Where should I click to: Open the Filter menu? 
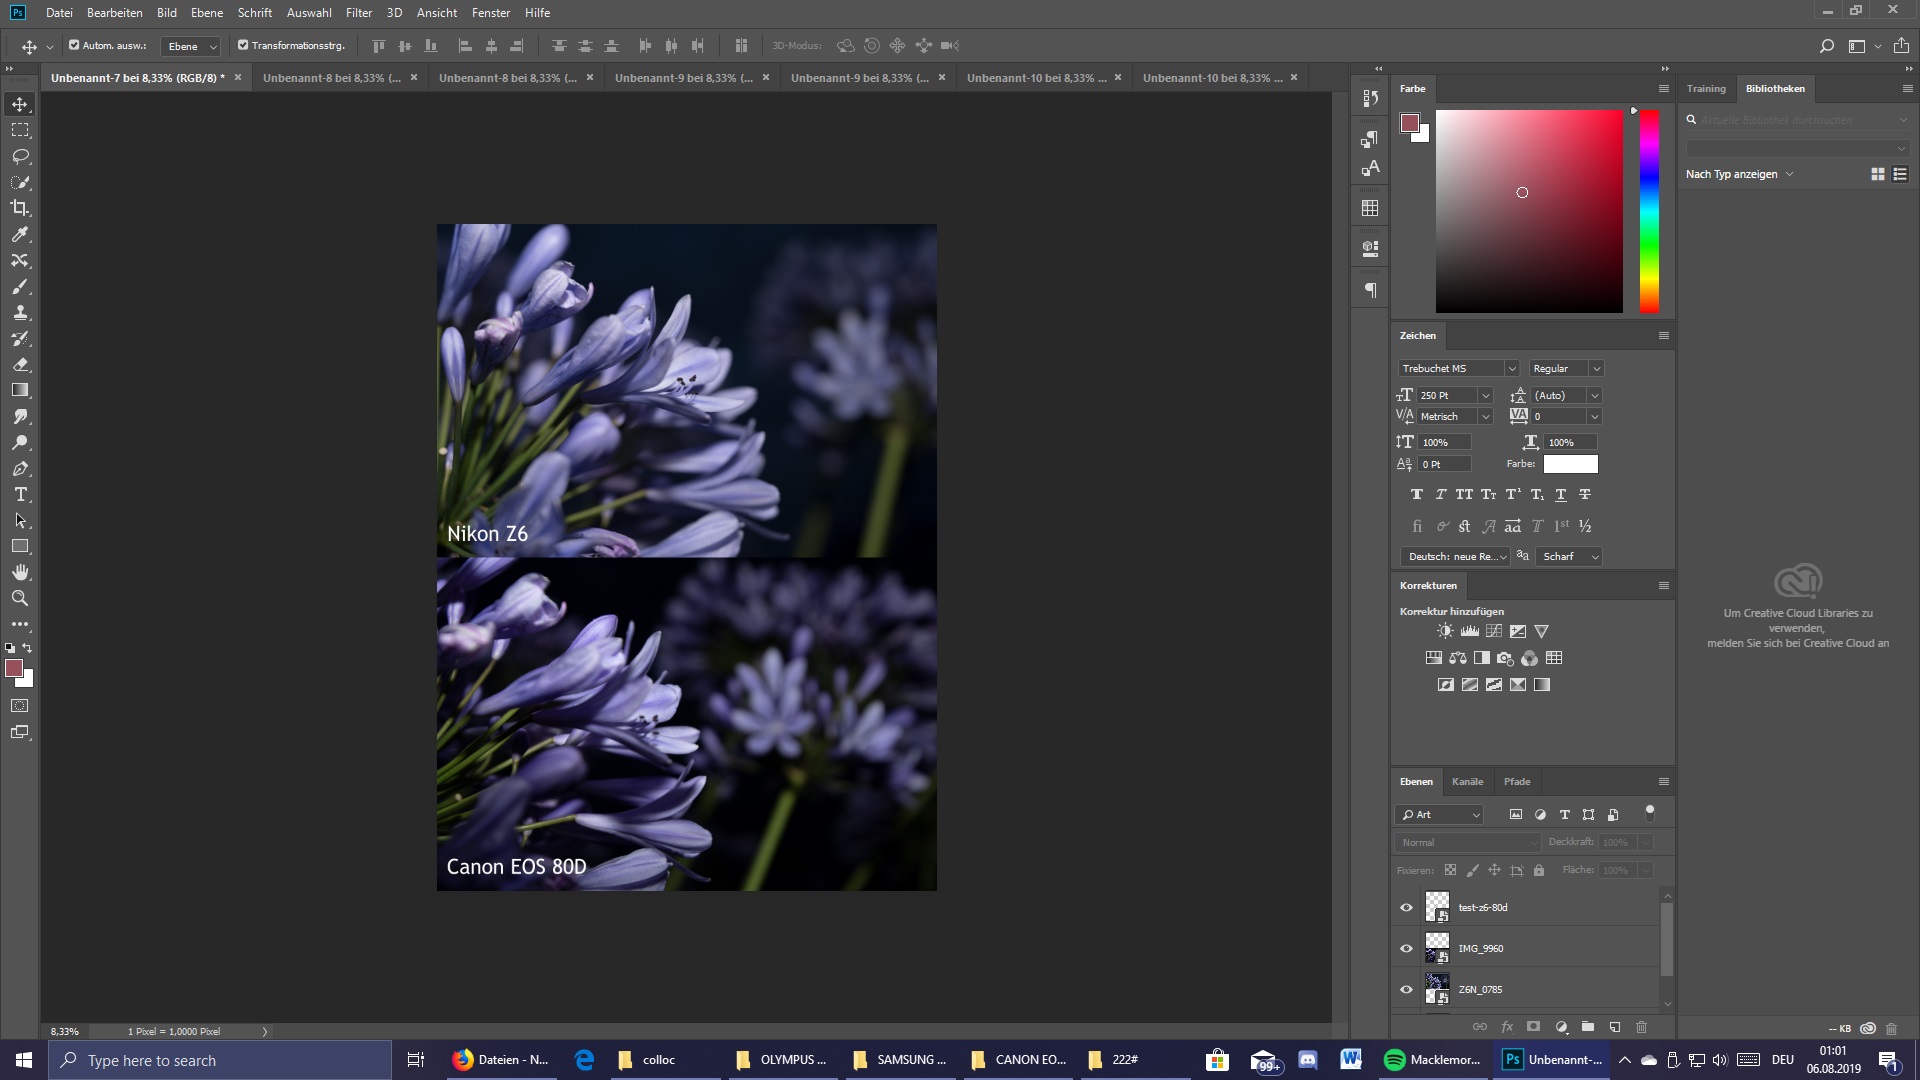(358, 13)
